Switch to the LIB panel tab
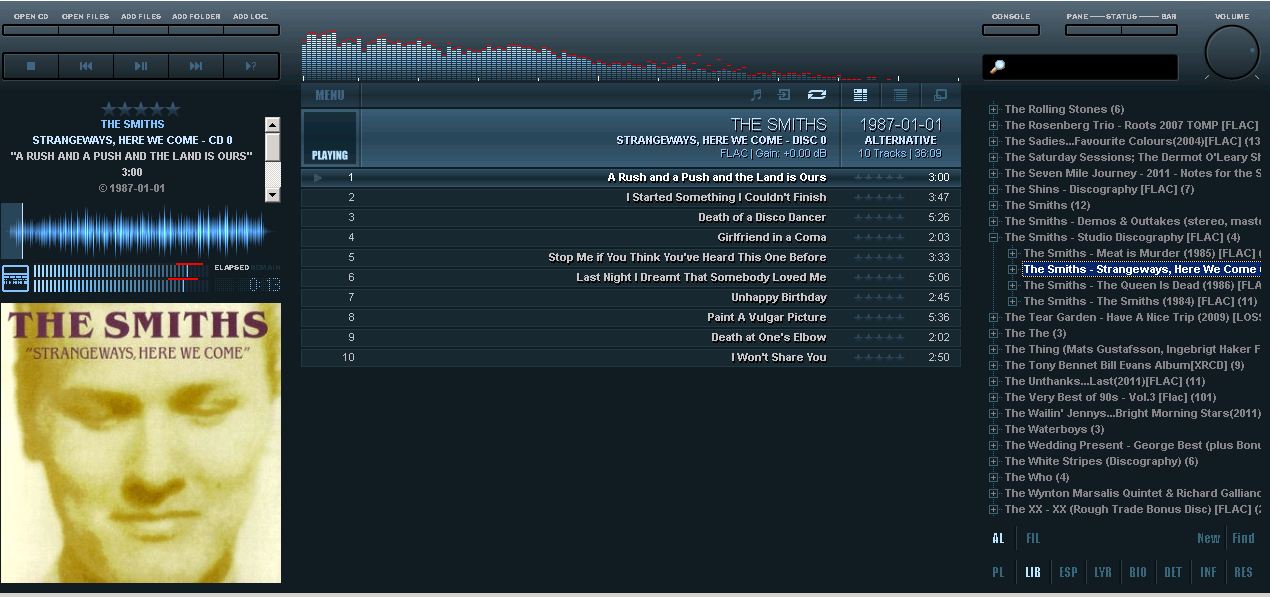The height and width of the screenshot is (597, 1270). 1033,572
